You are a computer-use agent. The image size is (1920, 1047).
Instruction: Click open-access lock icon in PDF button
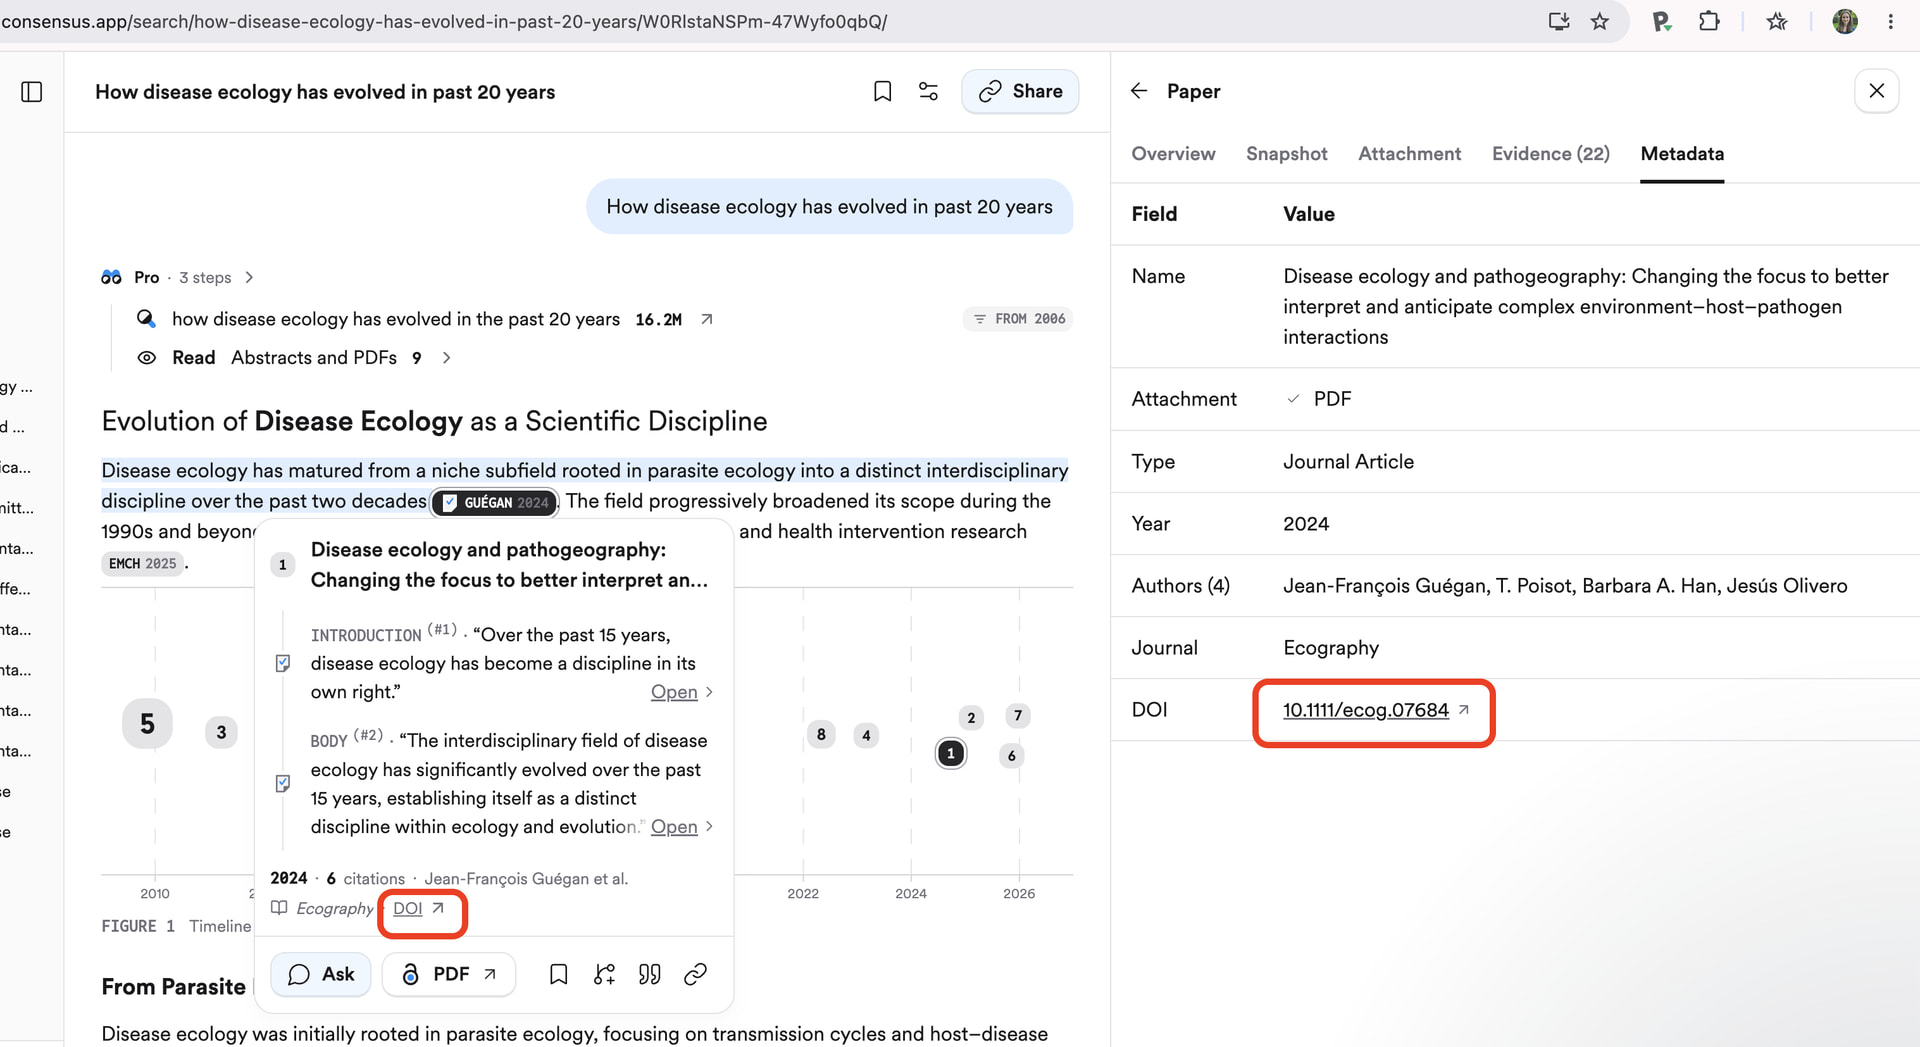pos(410,974)
